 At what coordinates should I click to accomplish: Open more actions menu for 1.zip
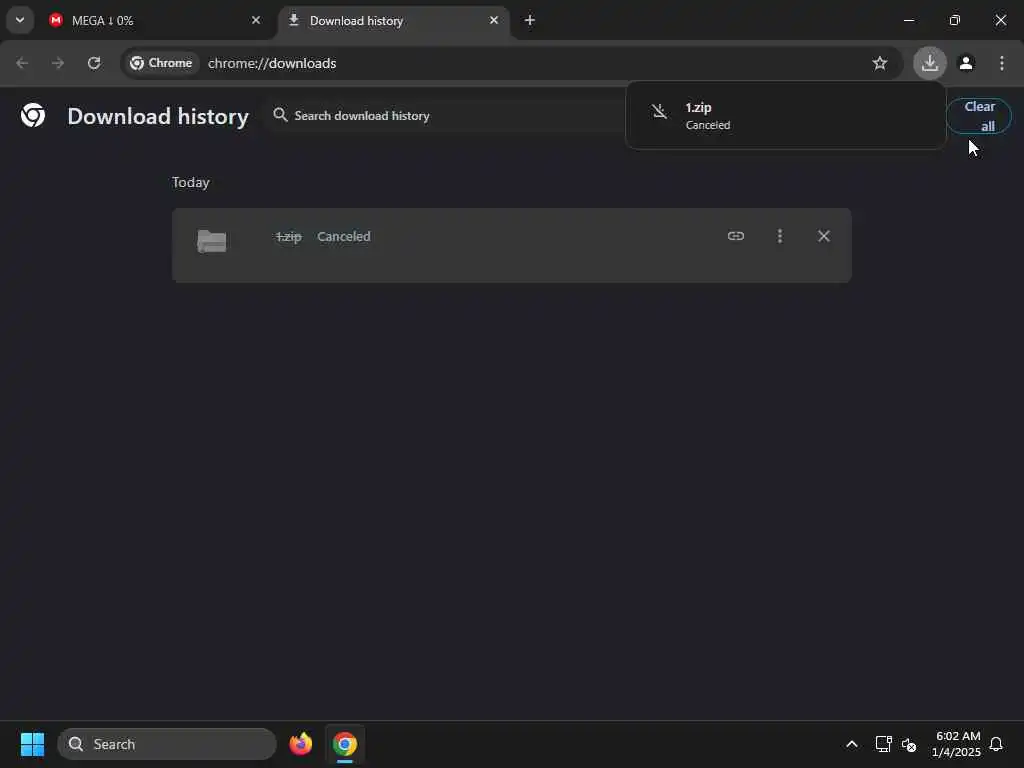tap(780, 236)
